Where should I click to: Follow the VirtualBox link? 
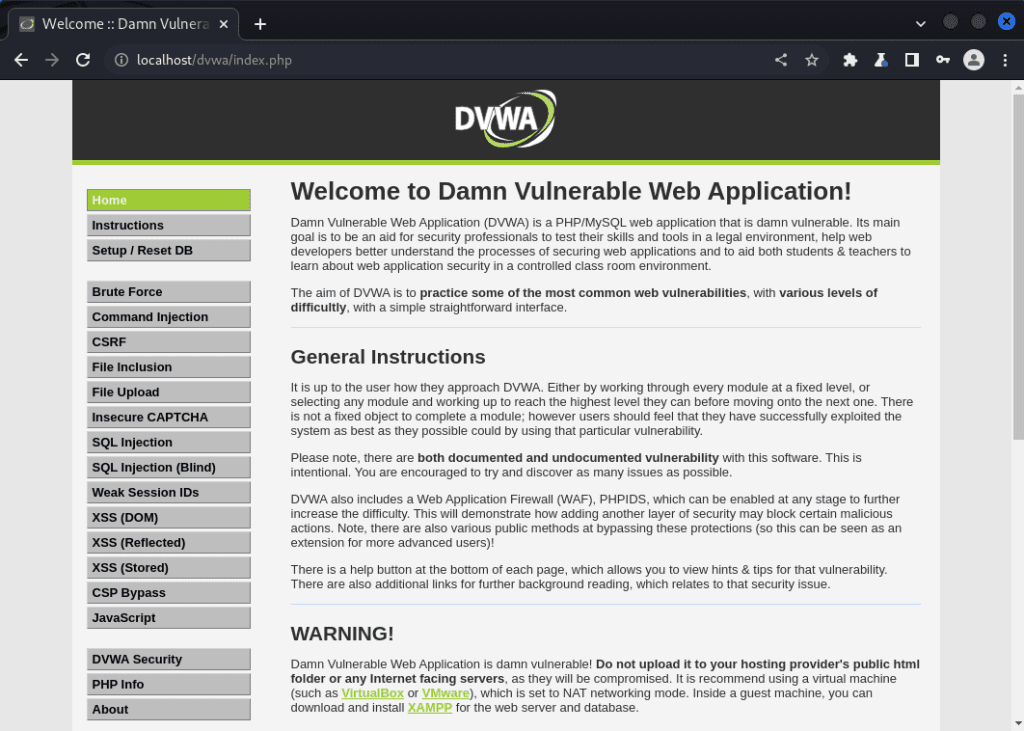tap(372, 693)
